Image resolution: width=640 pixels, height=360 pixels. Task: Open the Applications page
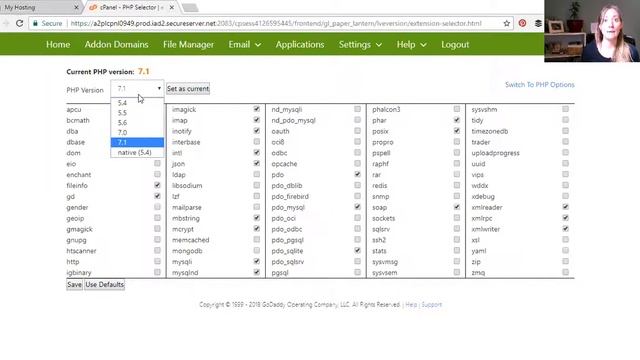pos(300,44)
